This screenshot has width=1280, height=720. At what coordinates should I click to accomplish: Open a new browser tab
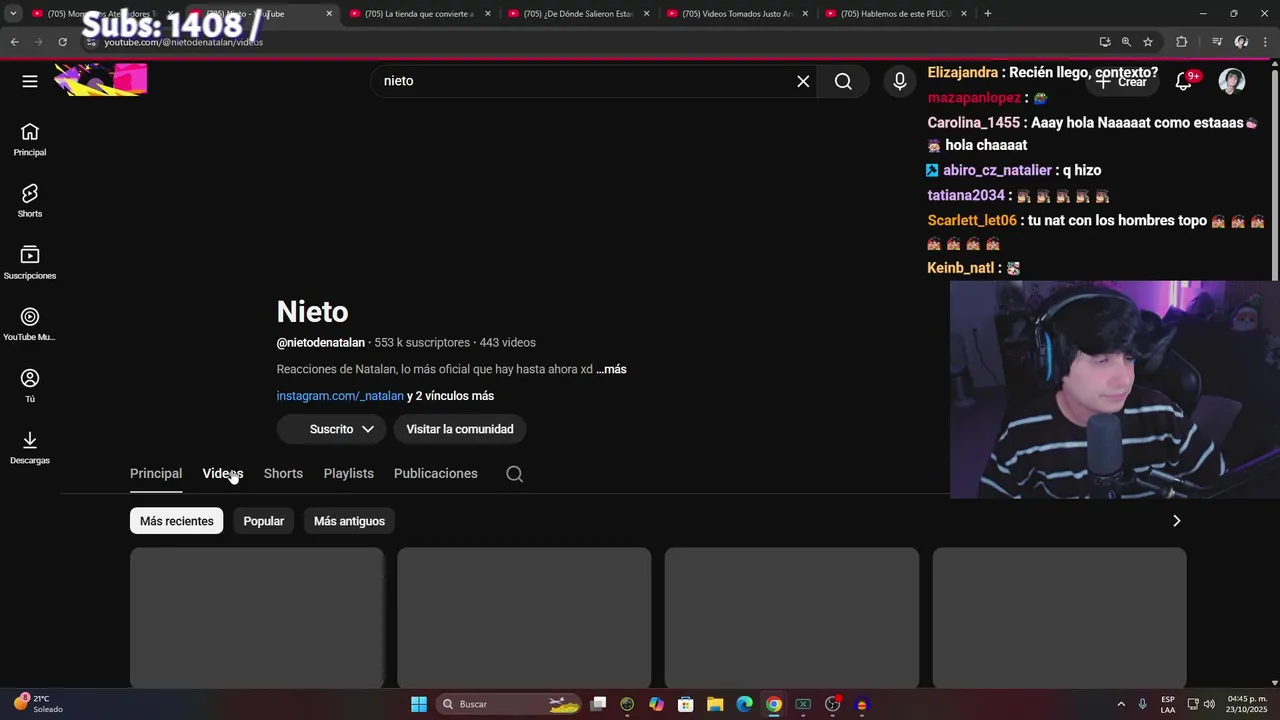(988, 13)
